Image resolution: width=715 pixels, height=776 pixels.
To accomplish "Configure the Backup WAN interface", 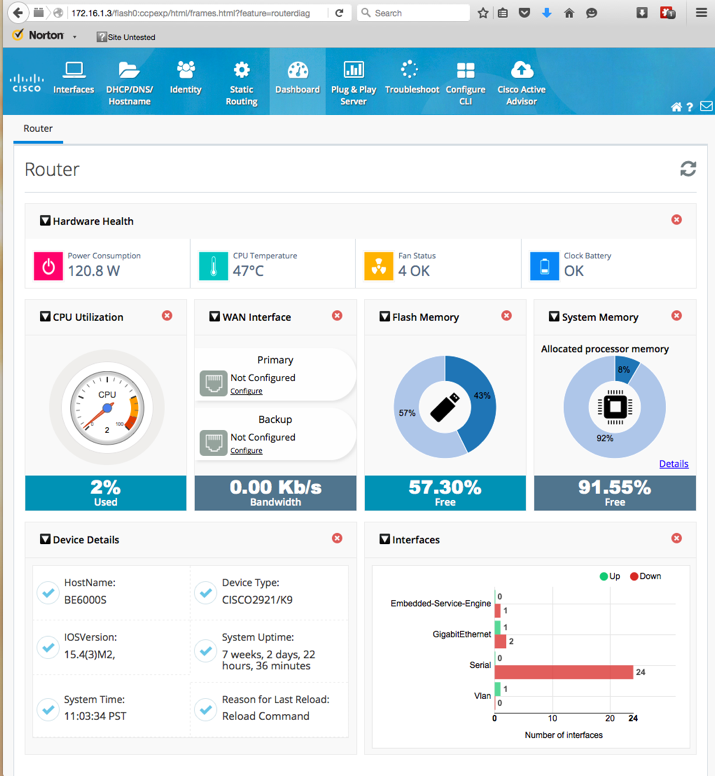I will [246, 450].
